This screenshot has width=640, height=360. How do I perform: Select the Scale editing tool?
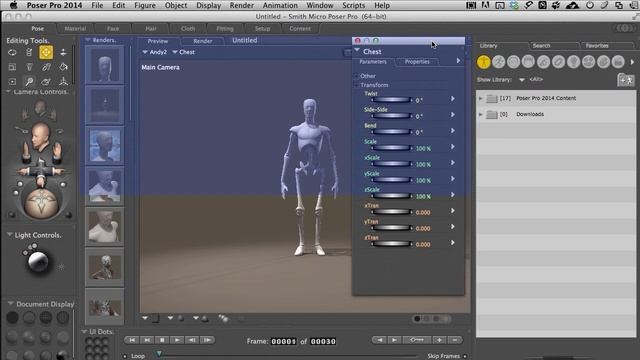pyautogui.click(x=12, y=67)
